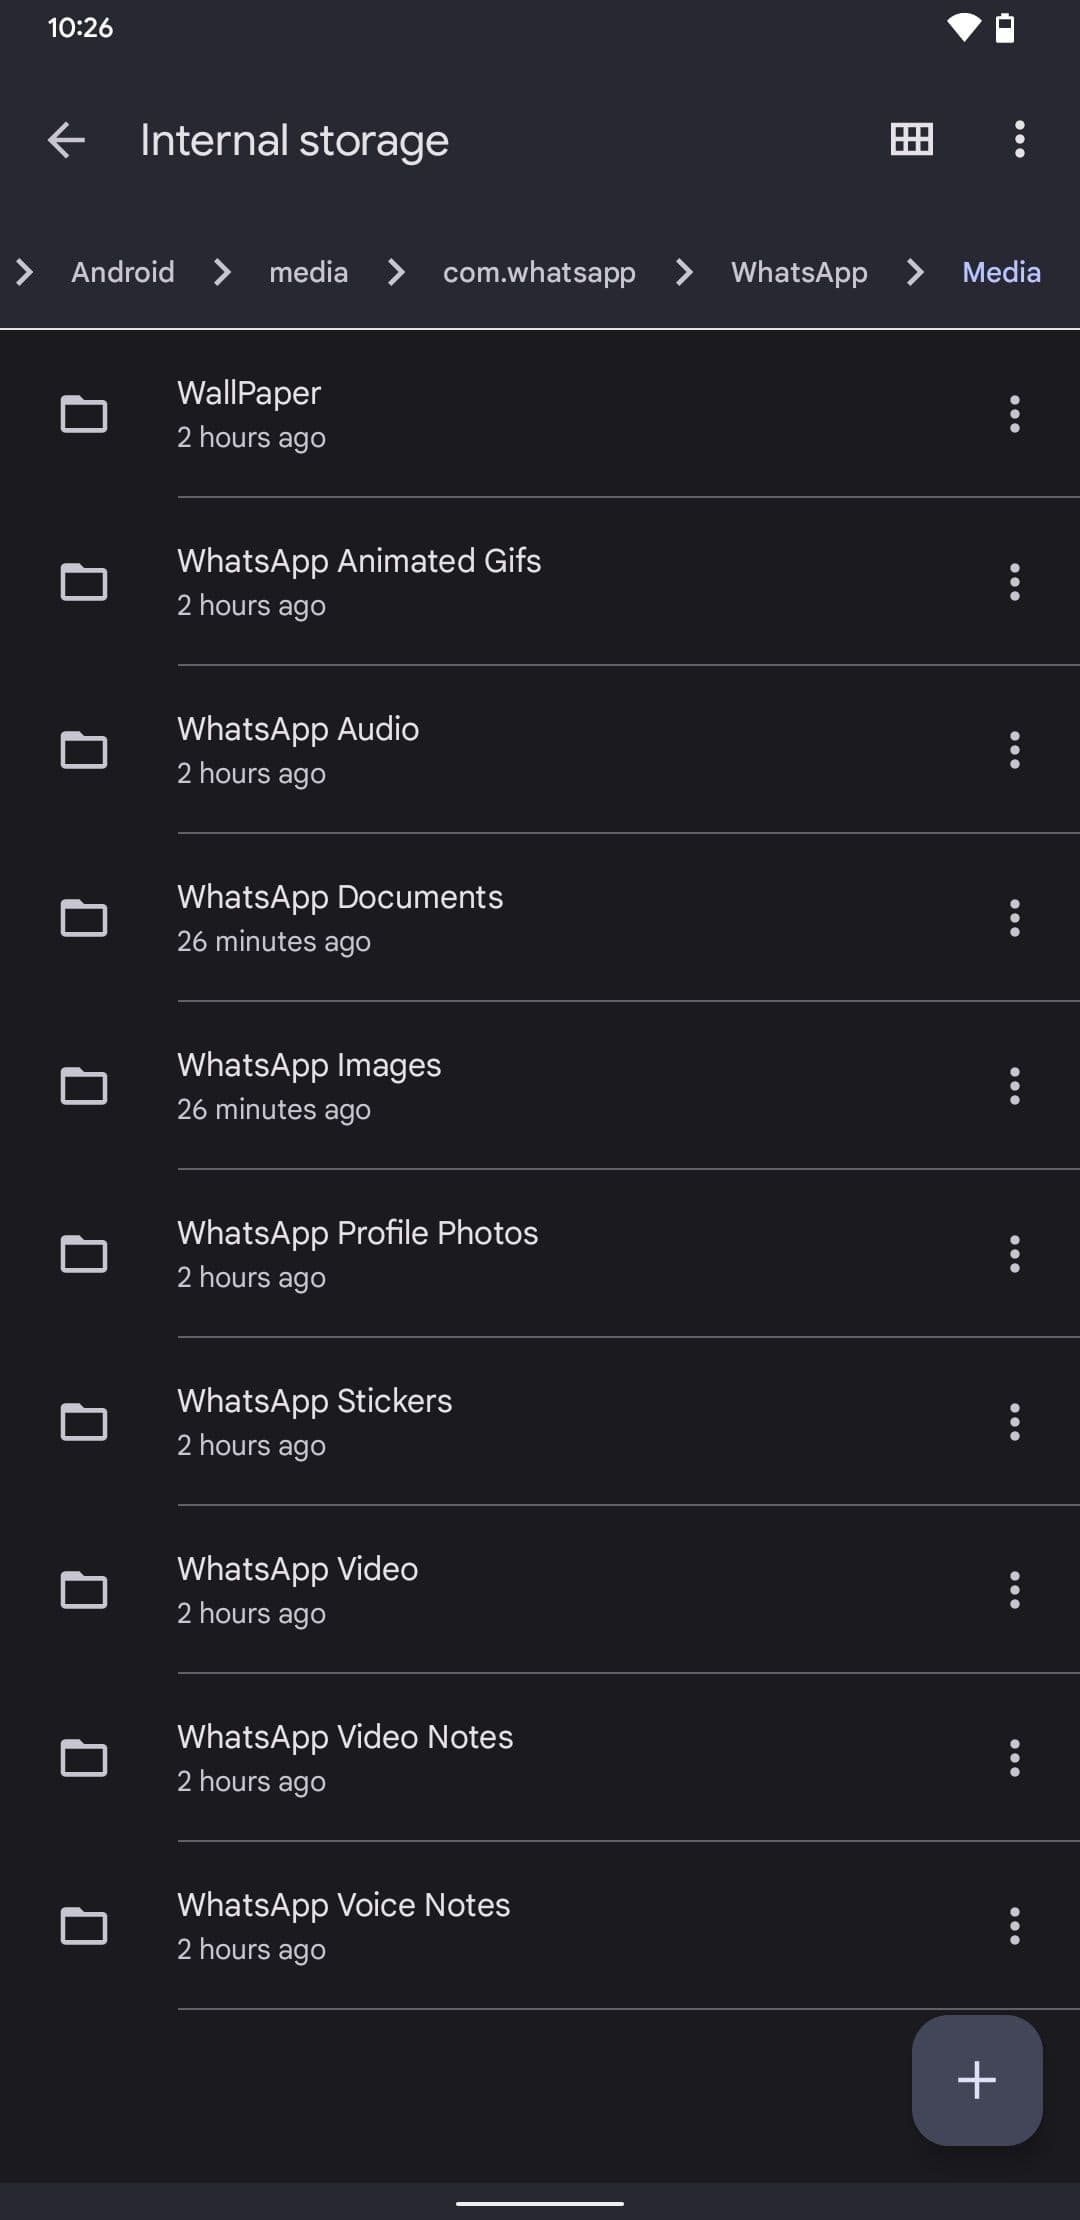Show options for WhatsApp Images folder
Viewport: 1080px width, 2220px height.
[1014, 1086]
